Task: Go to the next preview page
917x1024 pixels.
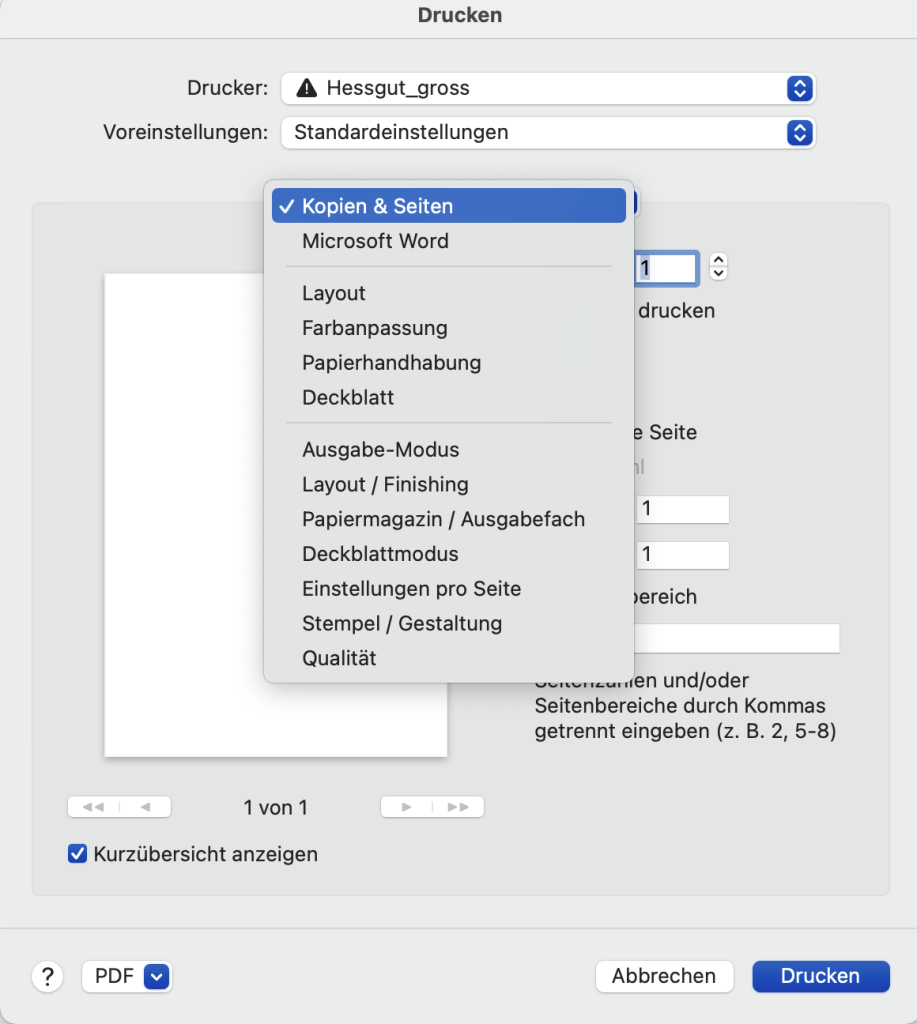Action: point(407,807)
